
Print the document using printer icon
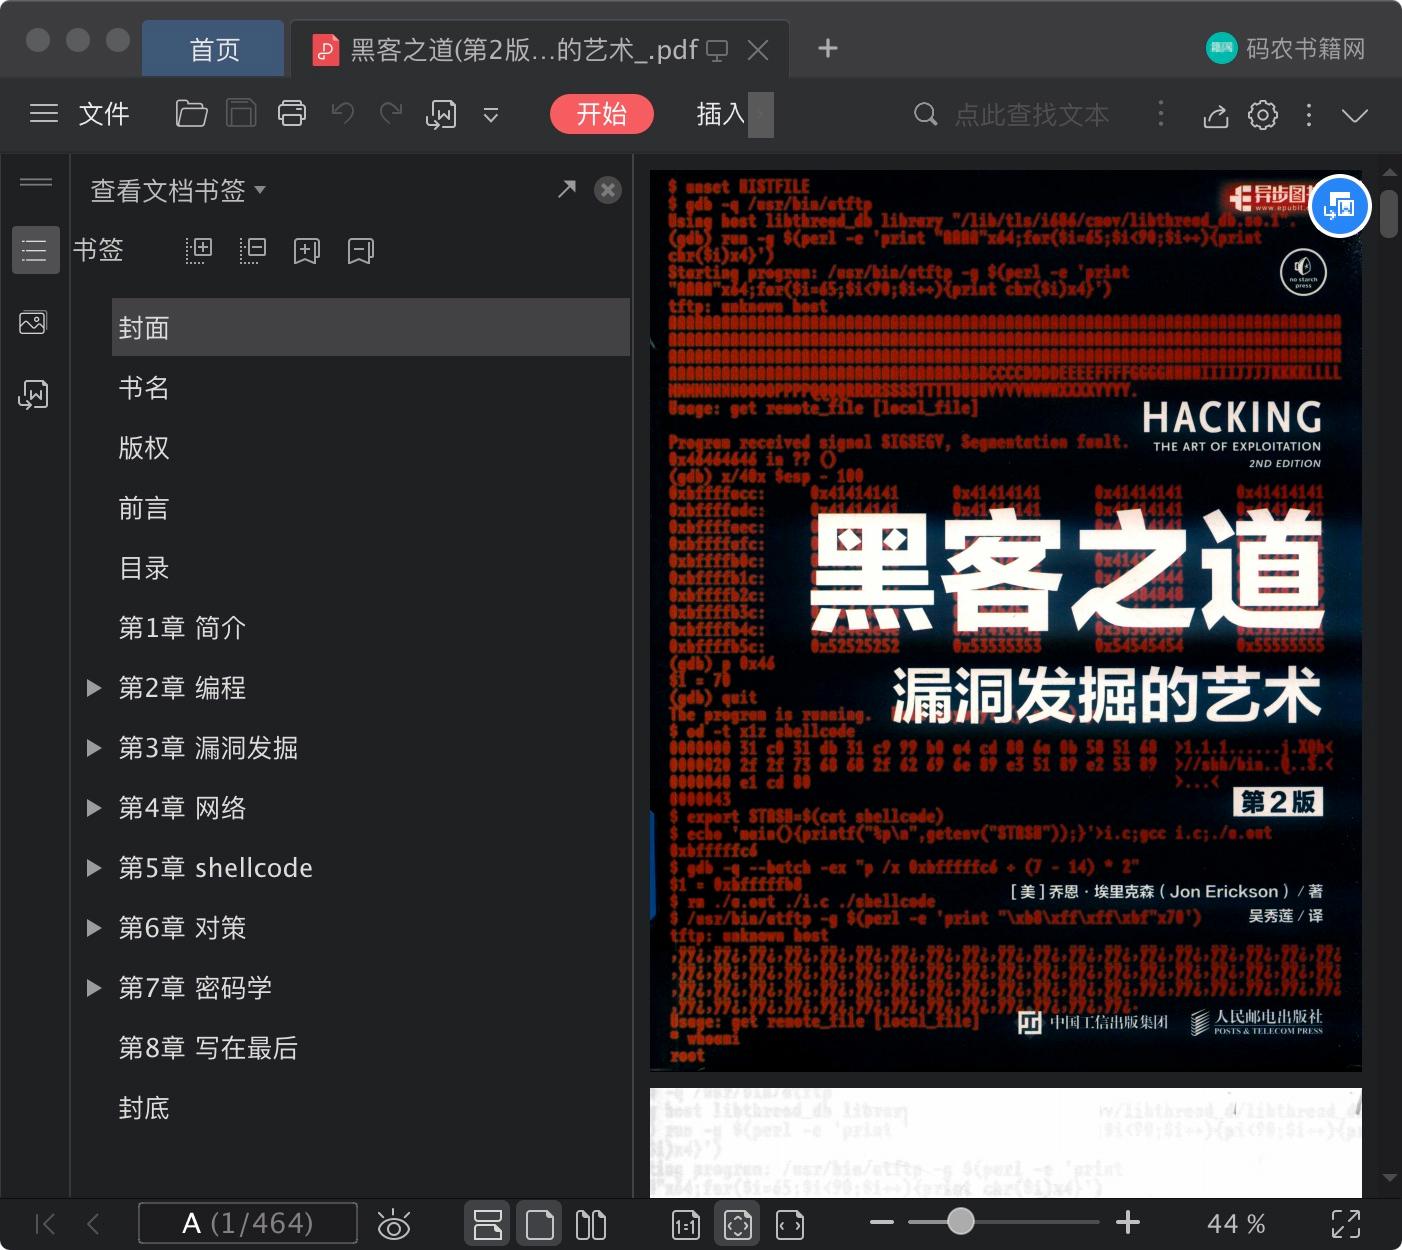[292, 114]
